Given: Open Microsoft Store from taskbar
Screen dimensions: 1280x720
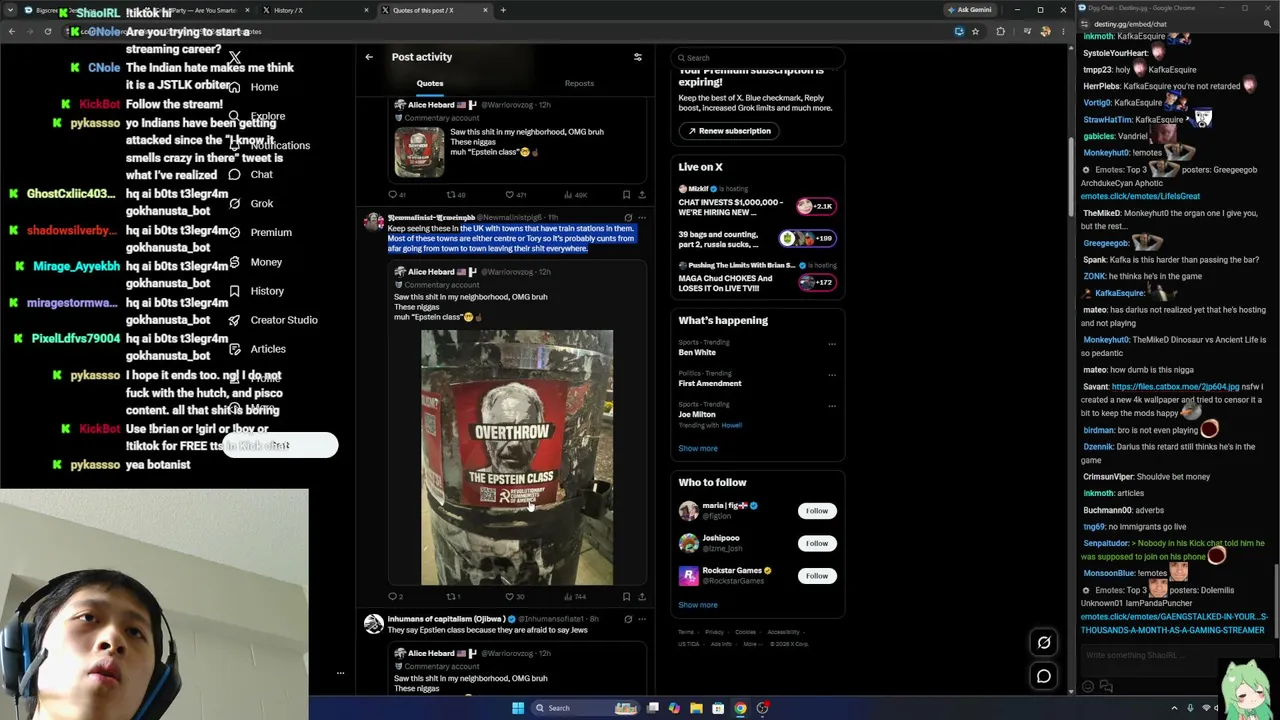Looking at the screenshot, I should coord(718,708).
